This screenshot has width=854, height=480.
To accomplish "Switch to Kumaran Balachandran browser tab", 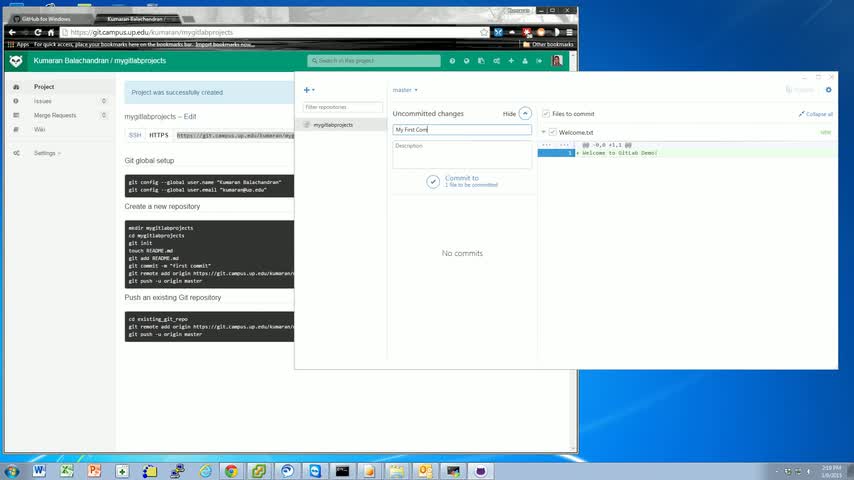I will (137, 19).
